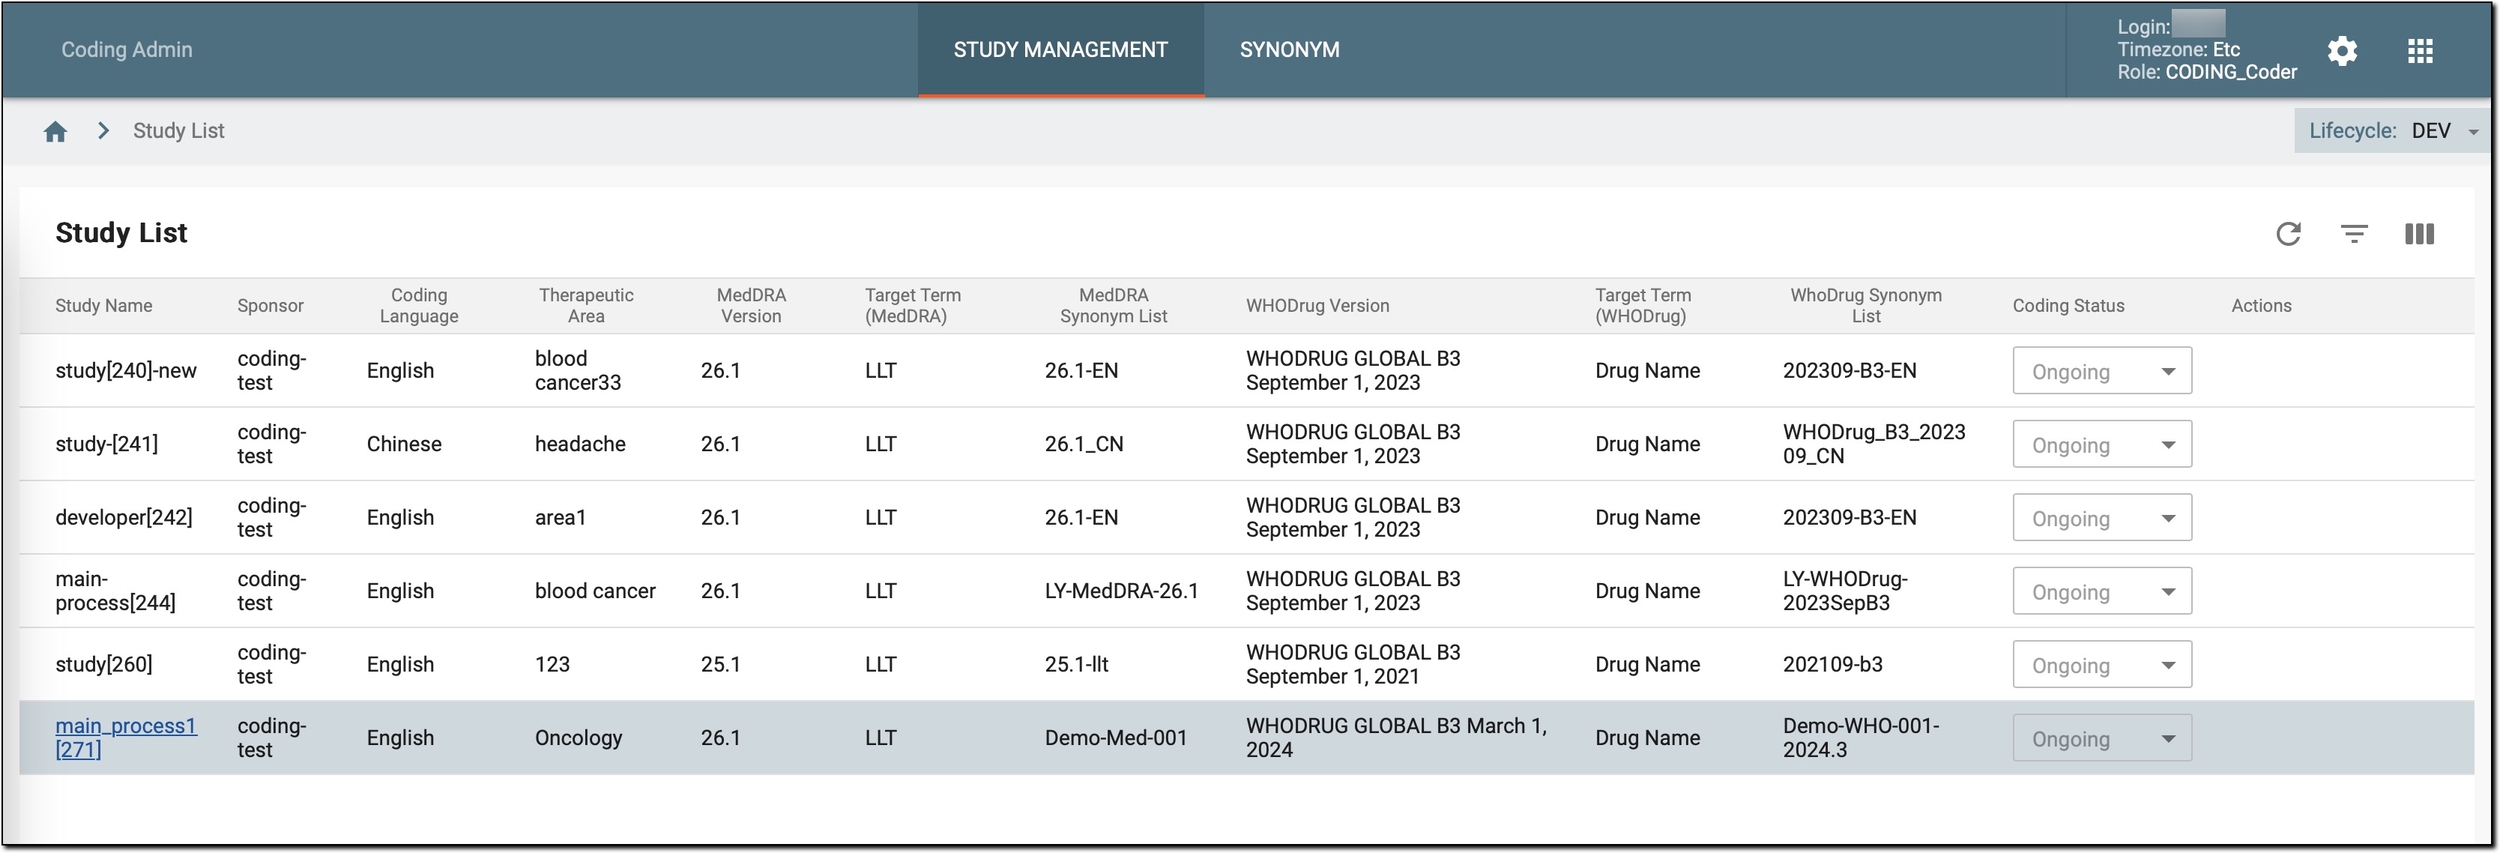2500x853 pixels.
Task: Select the study-[241] study name
Action: 107,444
